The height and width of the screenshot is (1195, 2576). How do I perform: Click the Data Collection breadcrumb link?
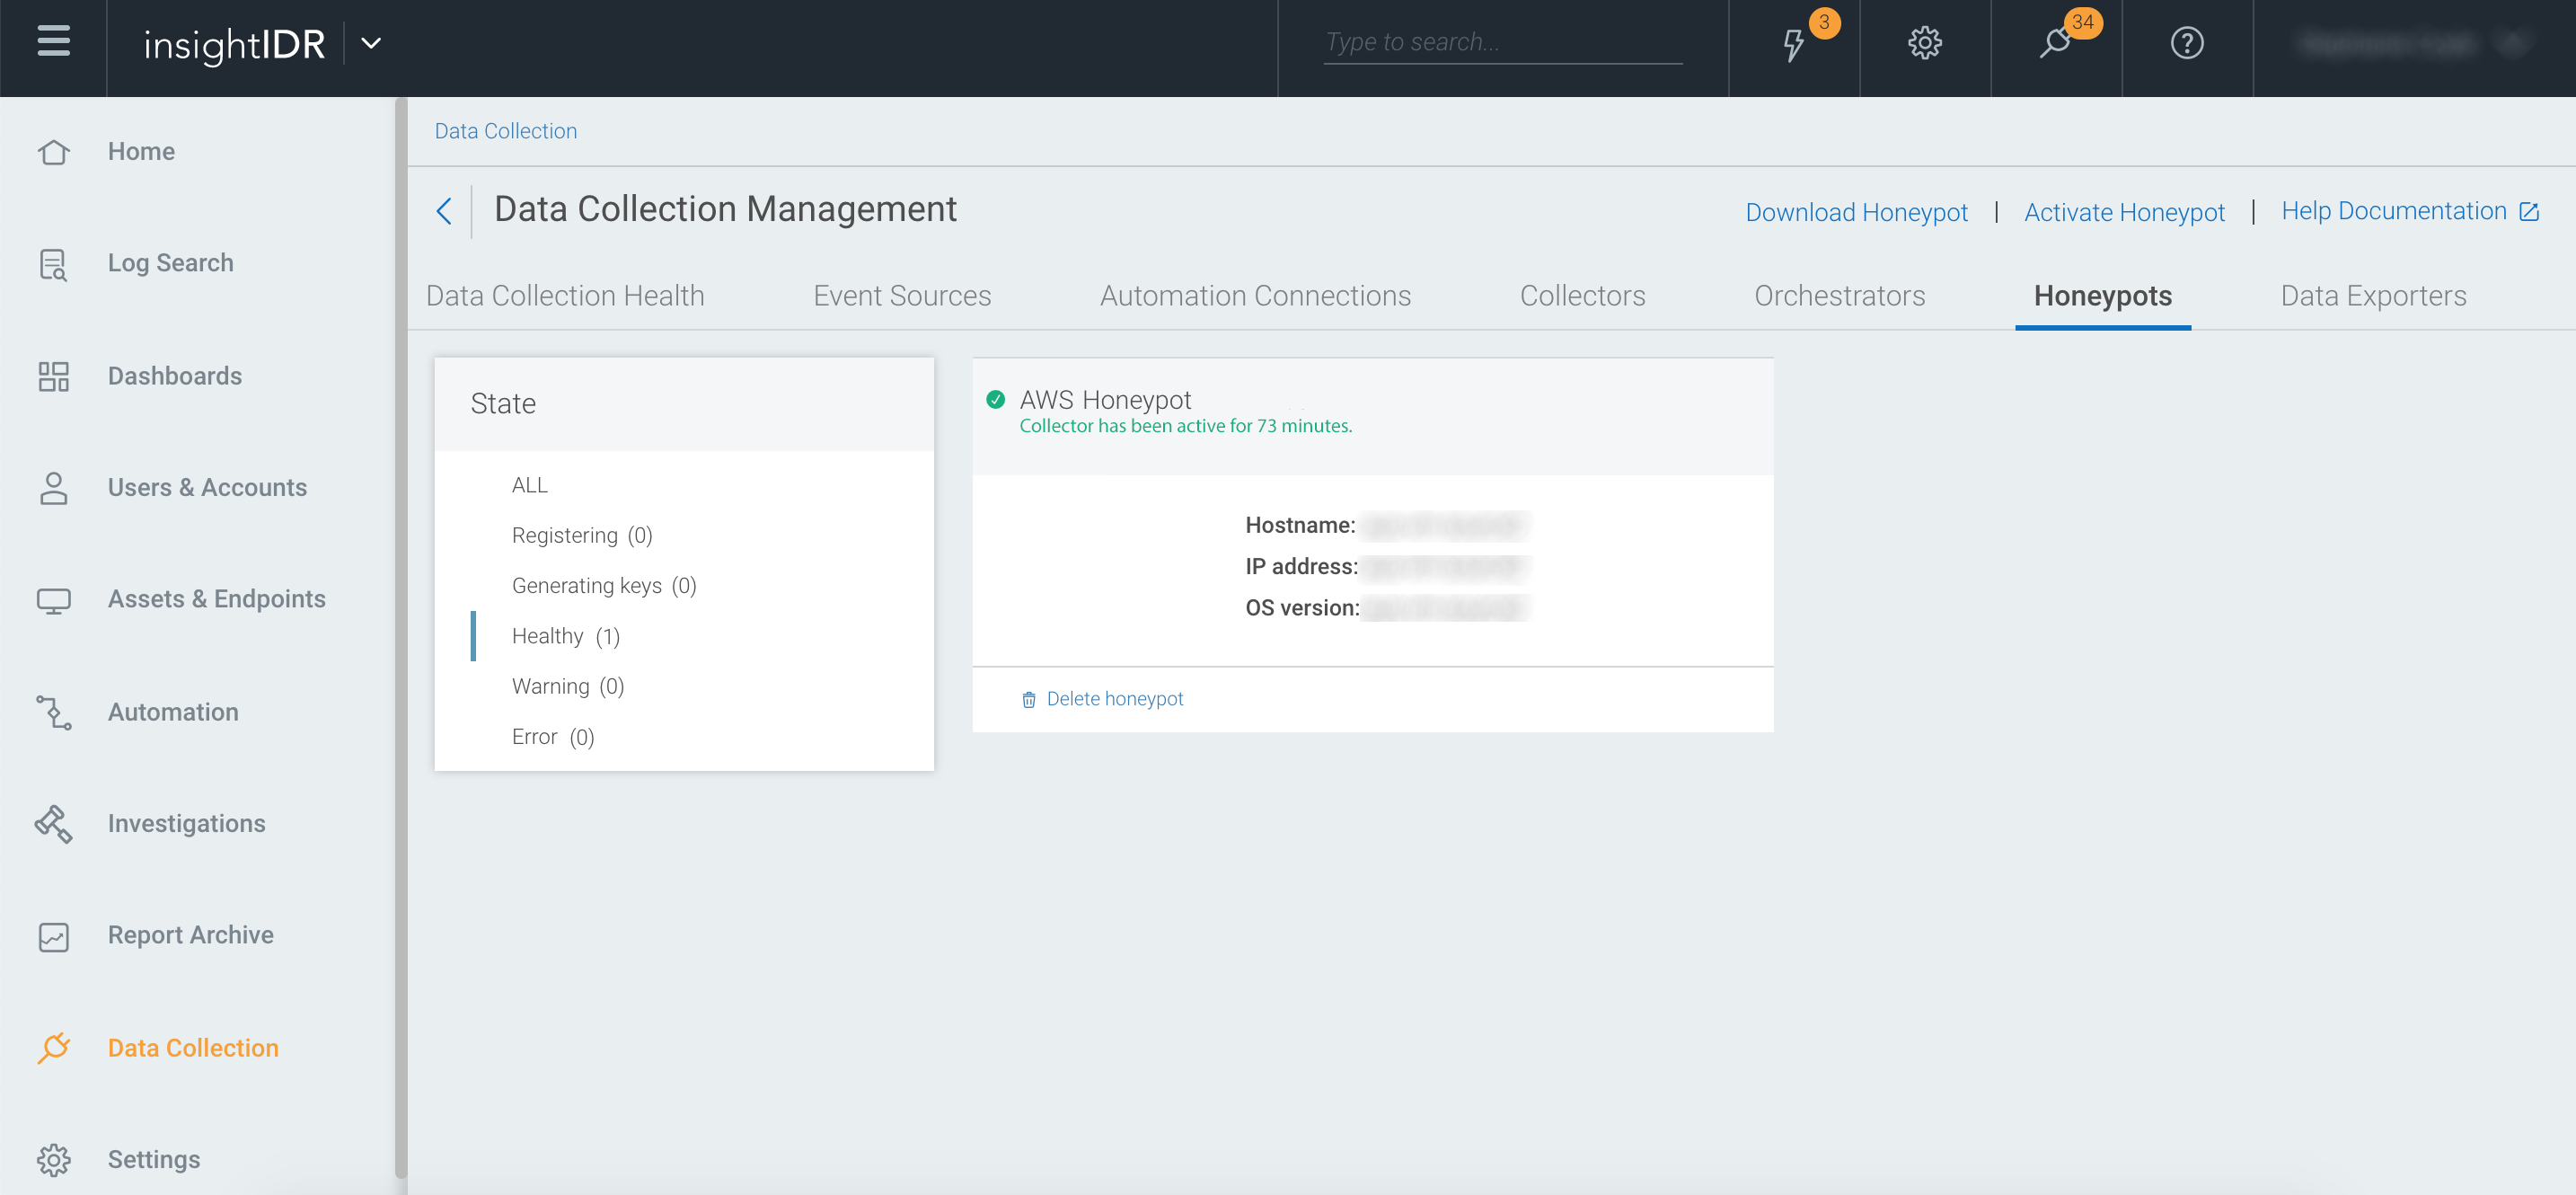505,131
